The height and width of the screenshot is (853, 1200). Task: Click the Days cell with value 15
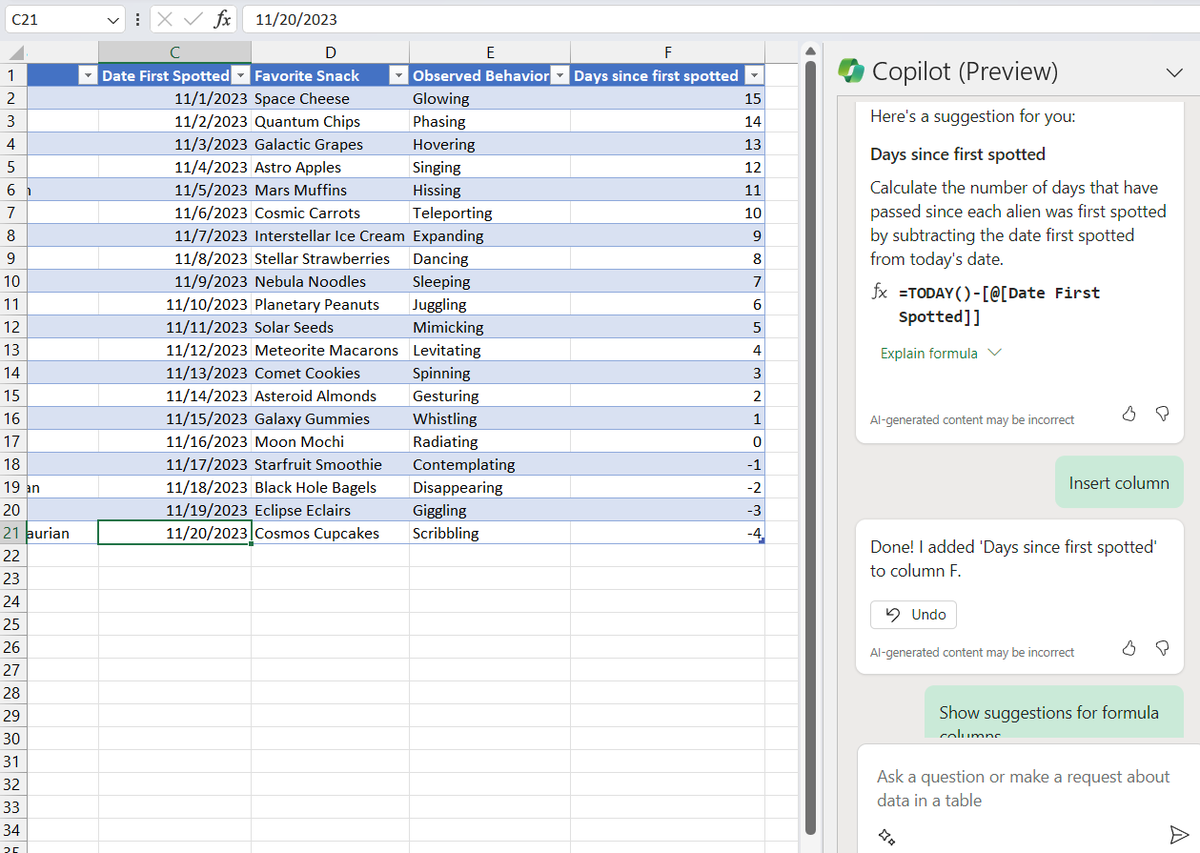pos(667,98)
